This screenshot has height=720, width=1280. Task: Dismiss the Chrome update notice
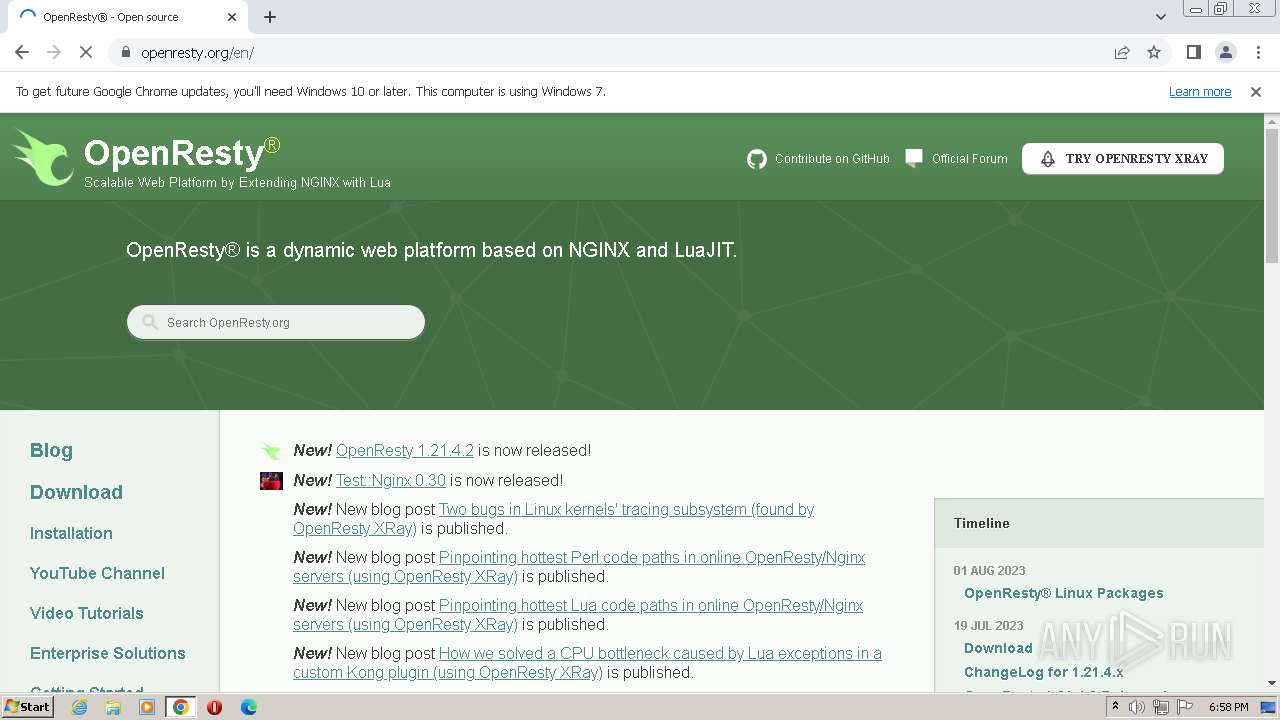1256,92
